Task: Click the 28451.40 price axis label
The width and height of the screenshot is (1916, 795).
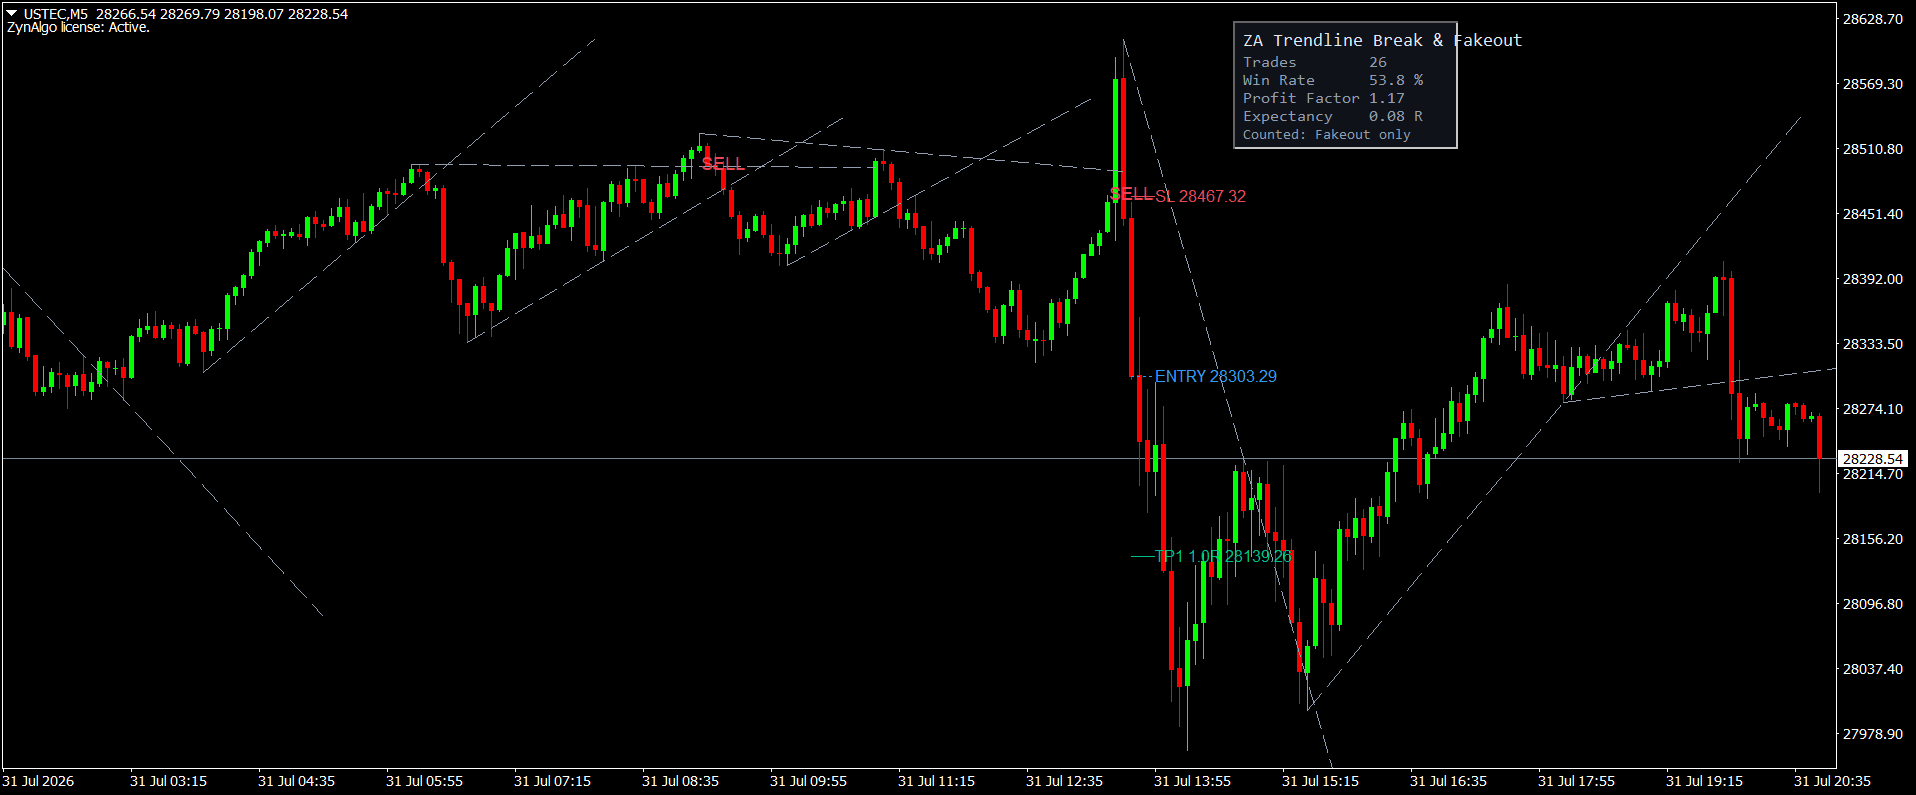Action: (x=1873, y=214)
